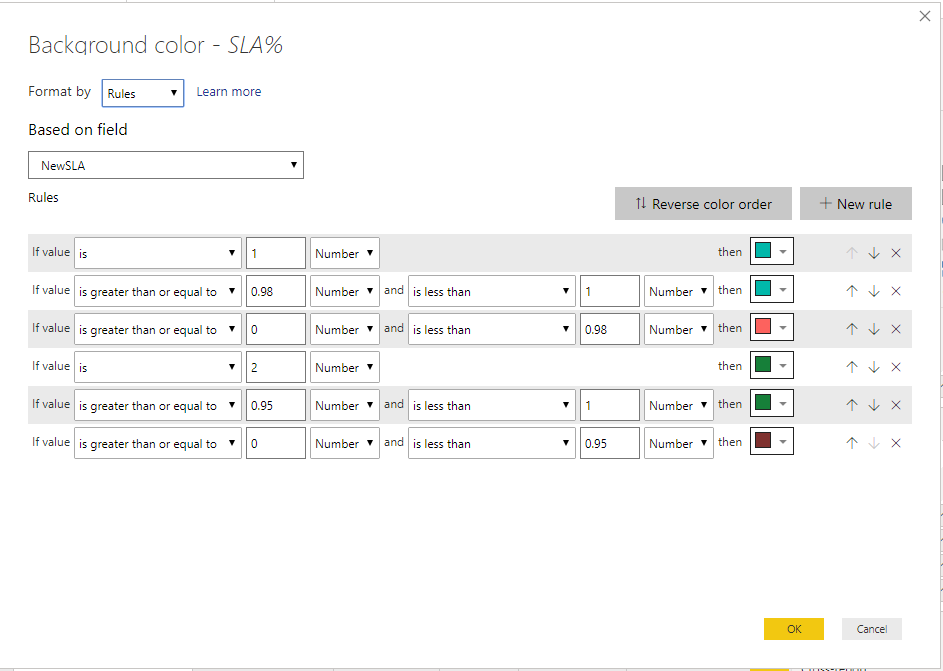The image size is (943, 671).
Task: Edit the value field containing 2
Action: pyautogui.click(x=275, y=367)
